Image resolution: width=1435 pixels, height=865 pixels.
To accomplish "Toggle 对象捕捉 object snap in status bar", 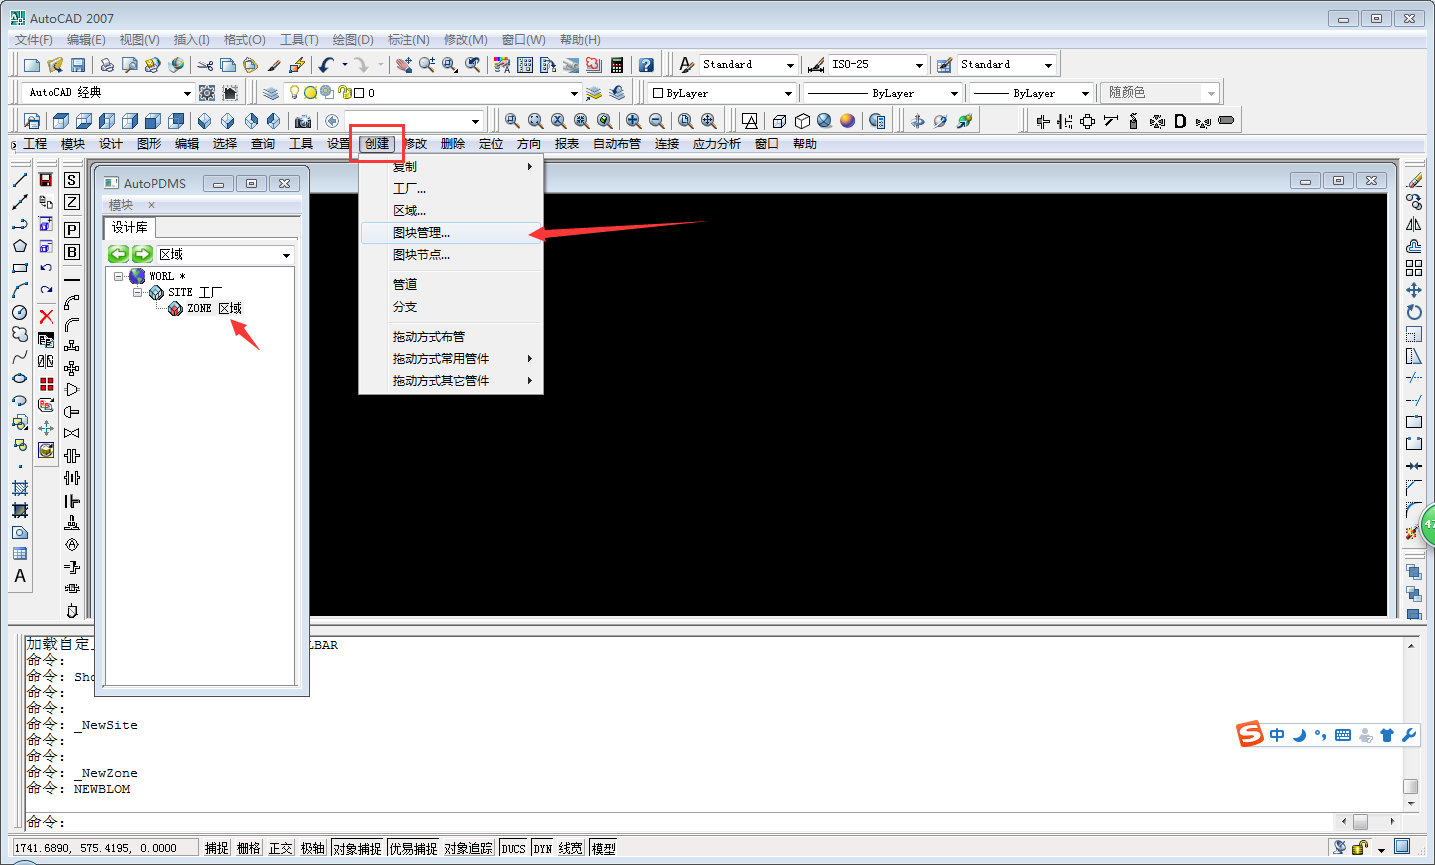I will [357, 848].
